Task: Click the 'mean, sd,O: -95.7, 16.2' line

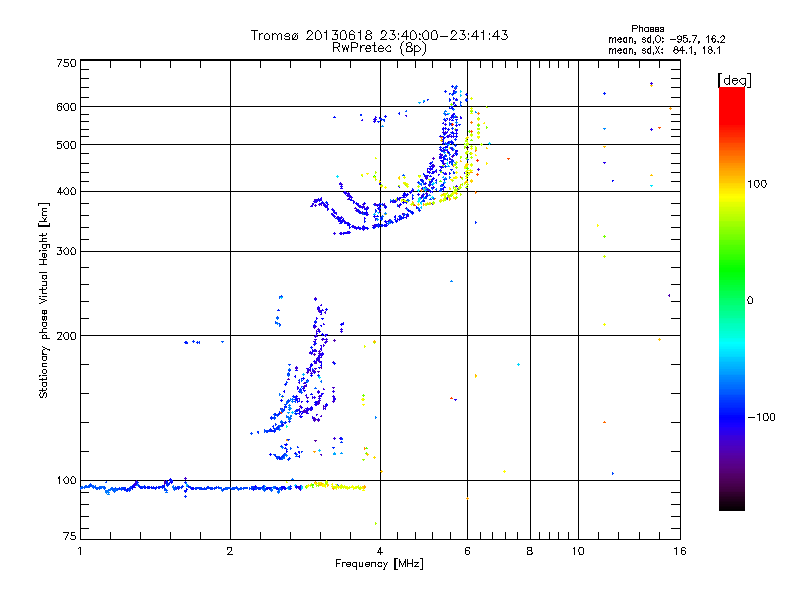Action: [x=666, y=39]
